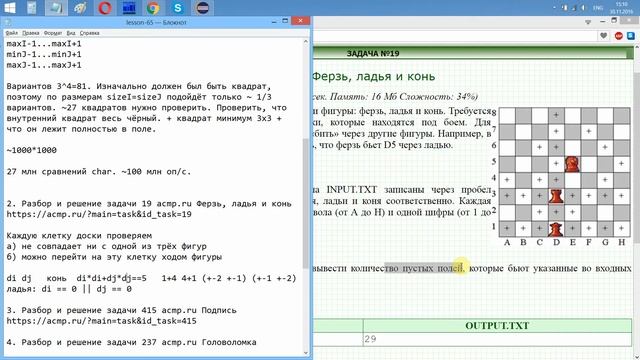Open the Paint palette taskbar icon
The image size is (640, 360).
(x=80, y=8)
